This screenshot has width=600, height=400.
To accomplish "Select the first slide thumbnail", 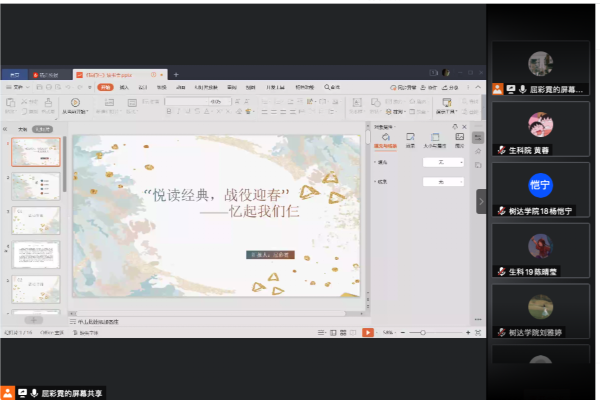I will tap(35, 152).
